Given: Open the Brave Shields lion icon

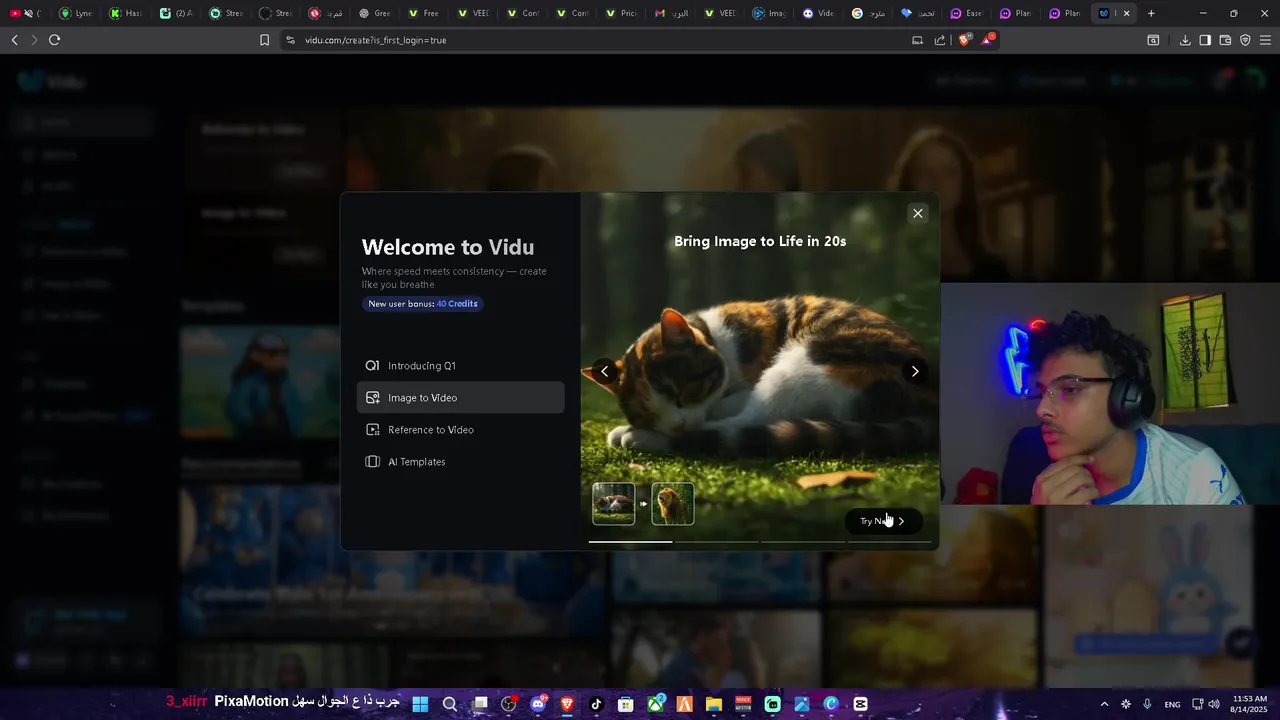Looking at the screenshot, I should (964, 40).
